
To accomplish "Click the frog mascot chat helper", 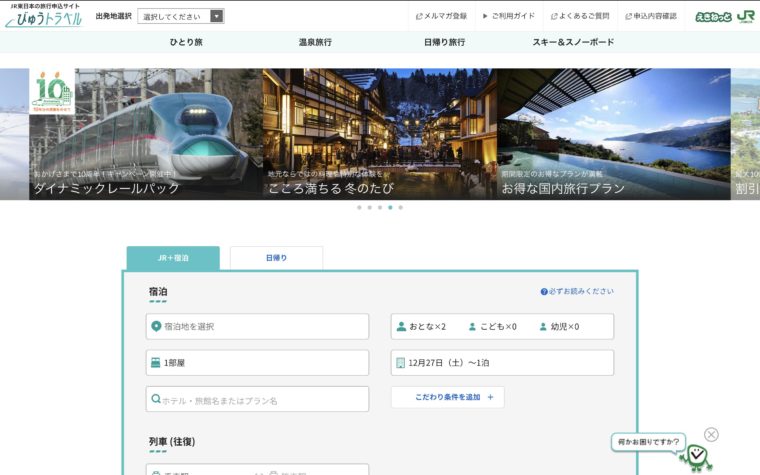I will click(x=696, y=457).
